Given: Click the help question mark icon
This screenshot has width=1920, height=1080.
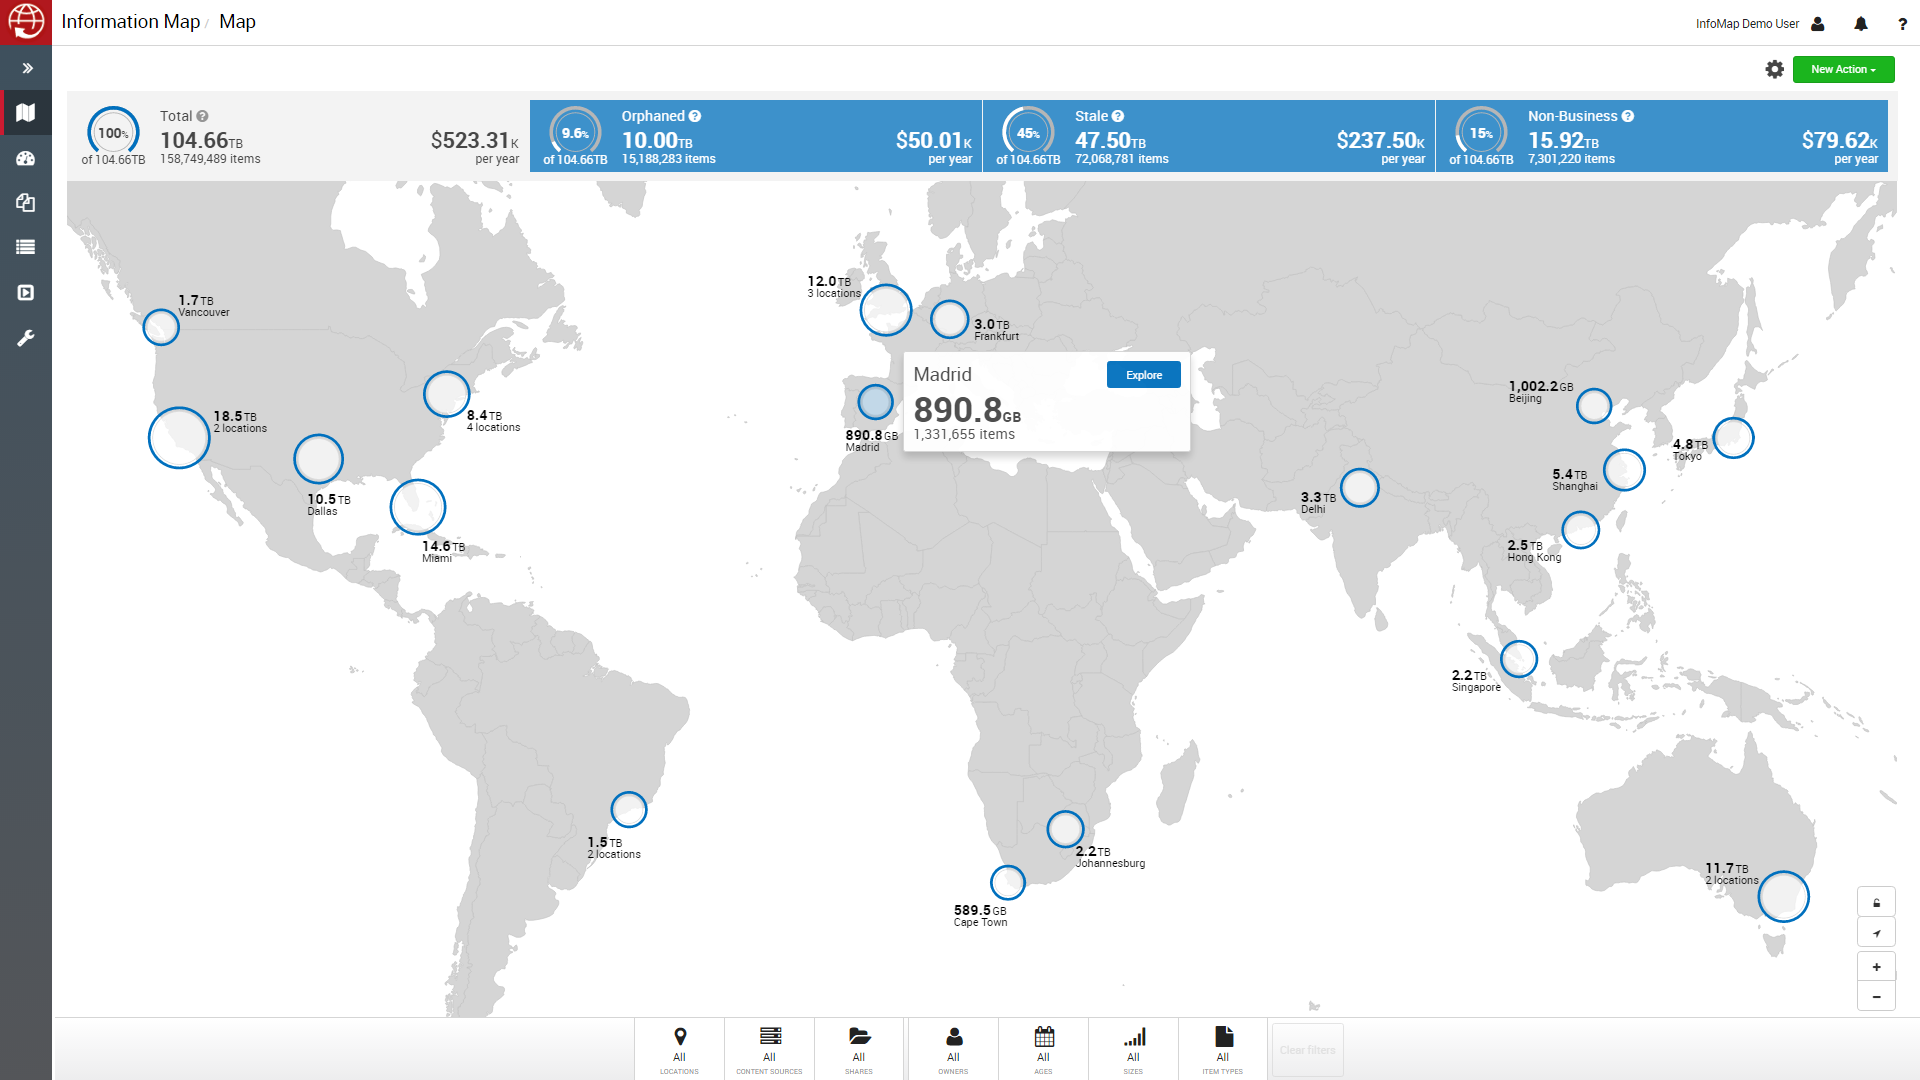Looking at the screenshot, I should [x=1902, y=24].
